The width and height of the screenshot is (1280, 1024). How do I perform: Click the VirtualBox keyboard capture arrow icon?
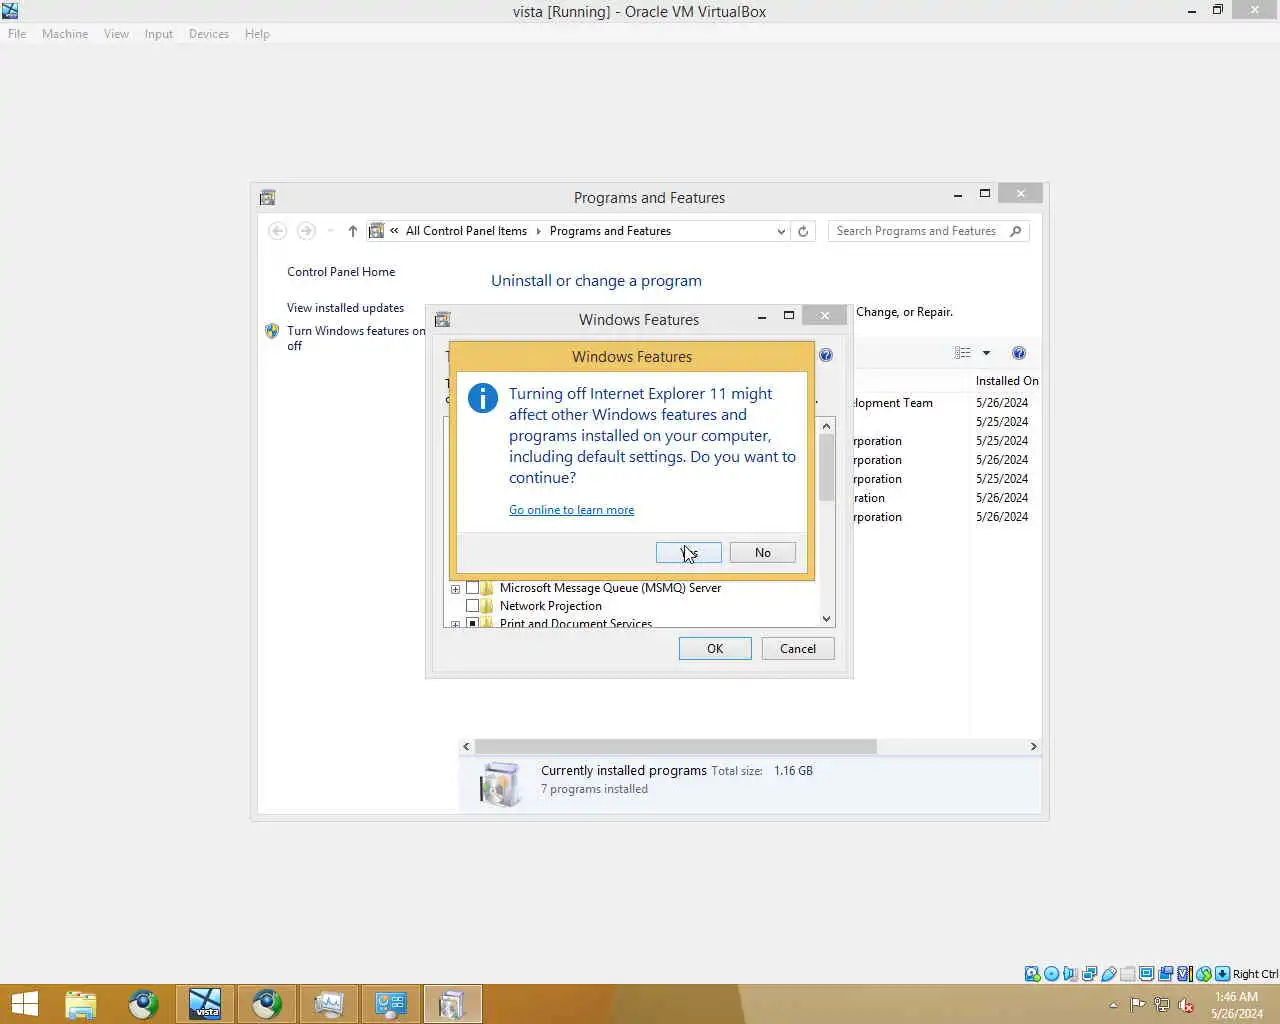click(x=1222, y=974)
